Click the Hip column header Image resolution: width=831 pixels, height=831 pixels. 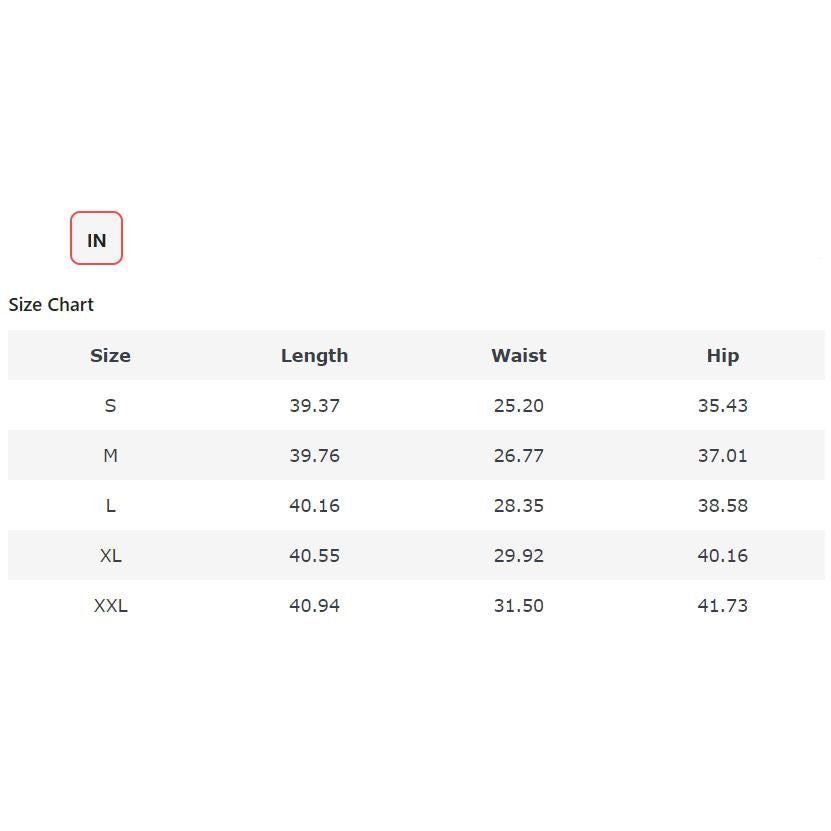(x=722, y=356)
